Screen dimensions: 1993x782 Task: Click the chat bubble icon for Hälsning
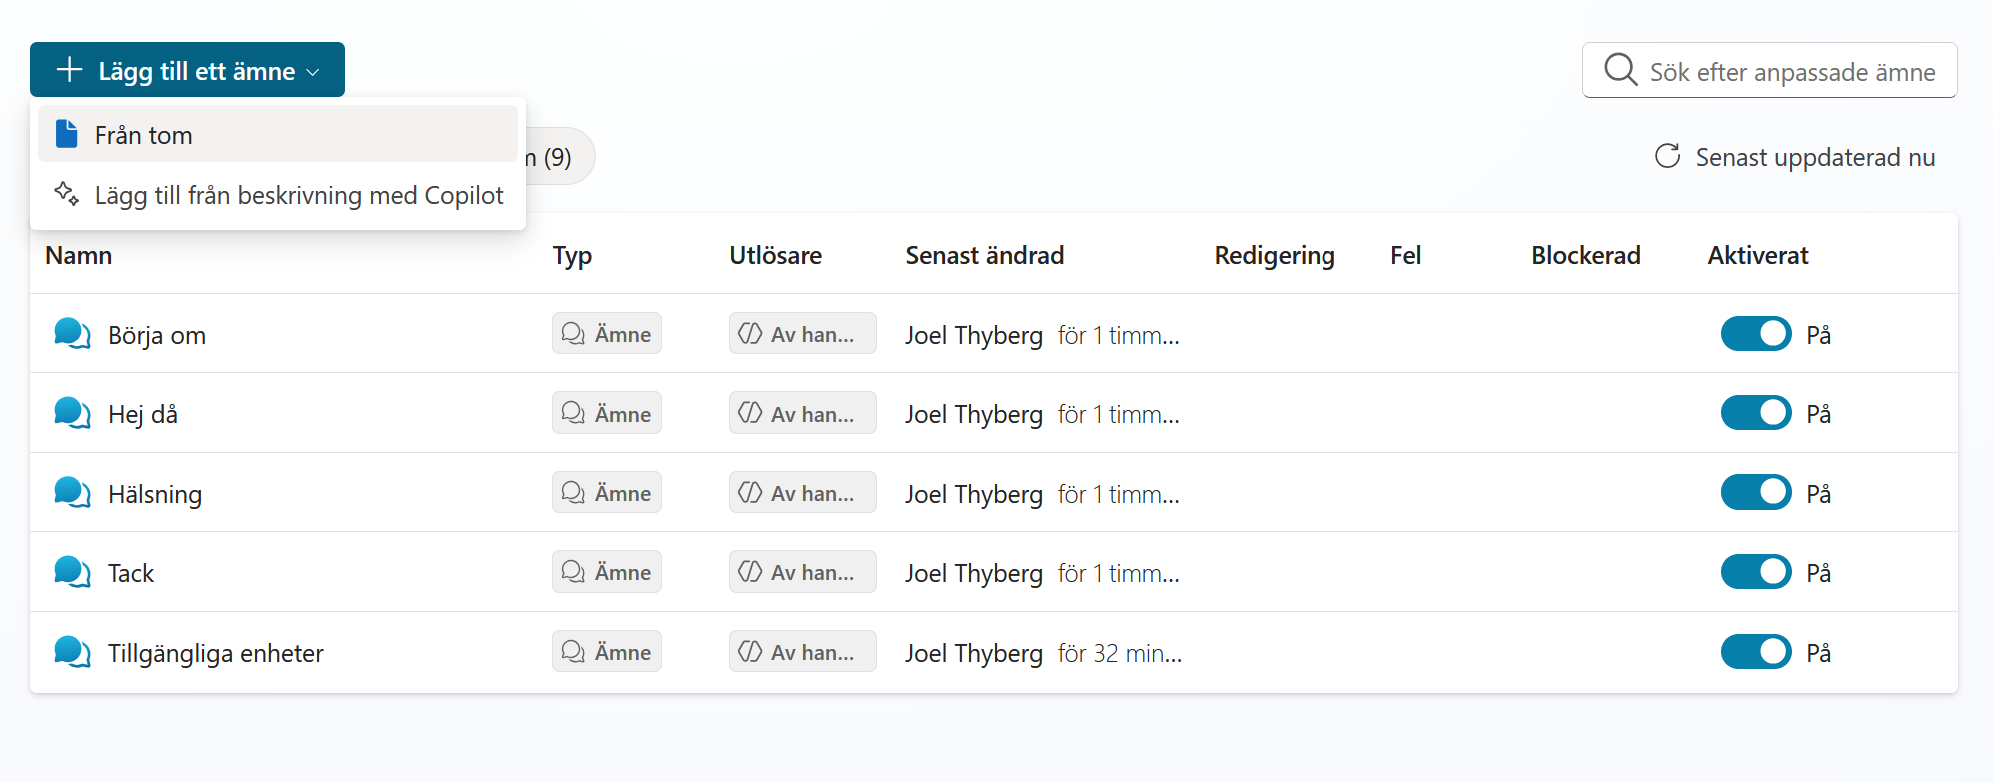[72, 493]
